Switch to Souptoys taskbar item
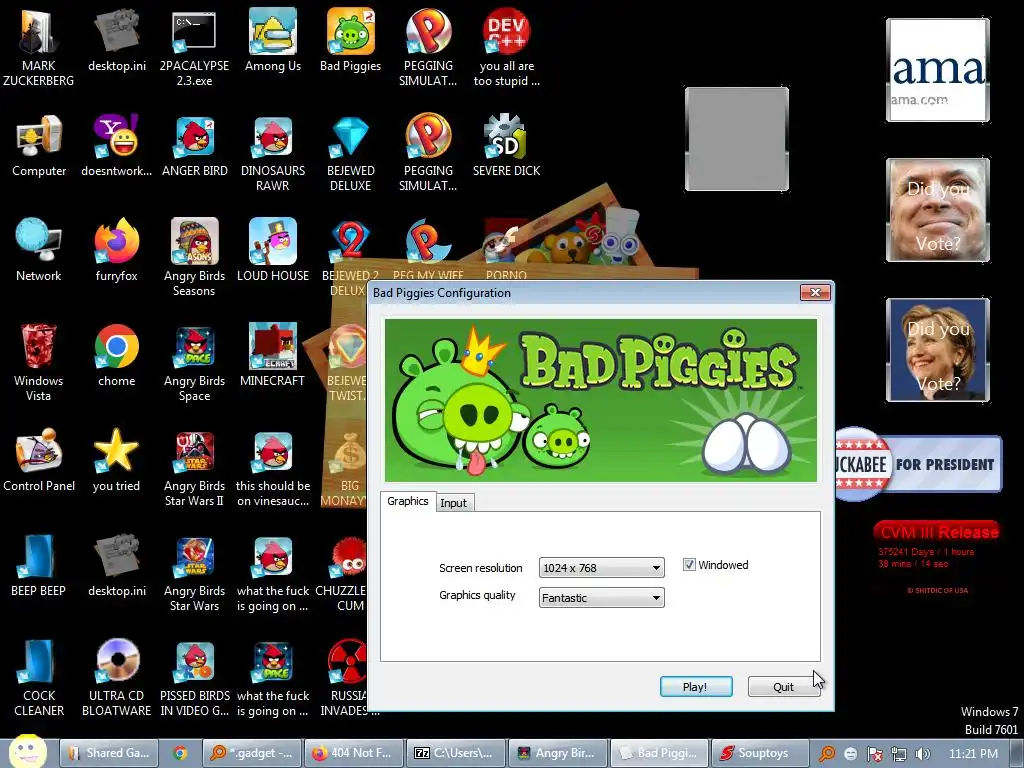 (x=760, y=753)
